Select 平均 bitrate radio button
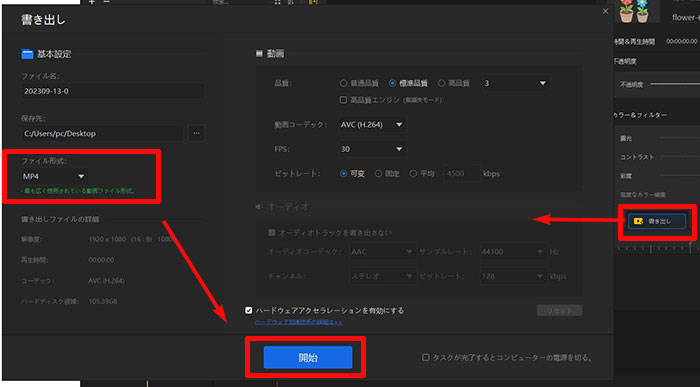700x387 pixels. coord(413,174)
